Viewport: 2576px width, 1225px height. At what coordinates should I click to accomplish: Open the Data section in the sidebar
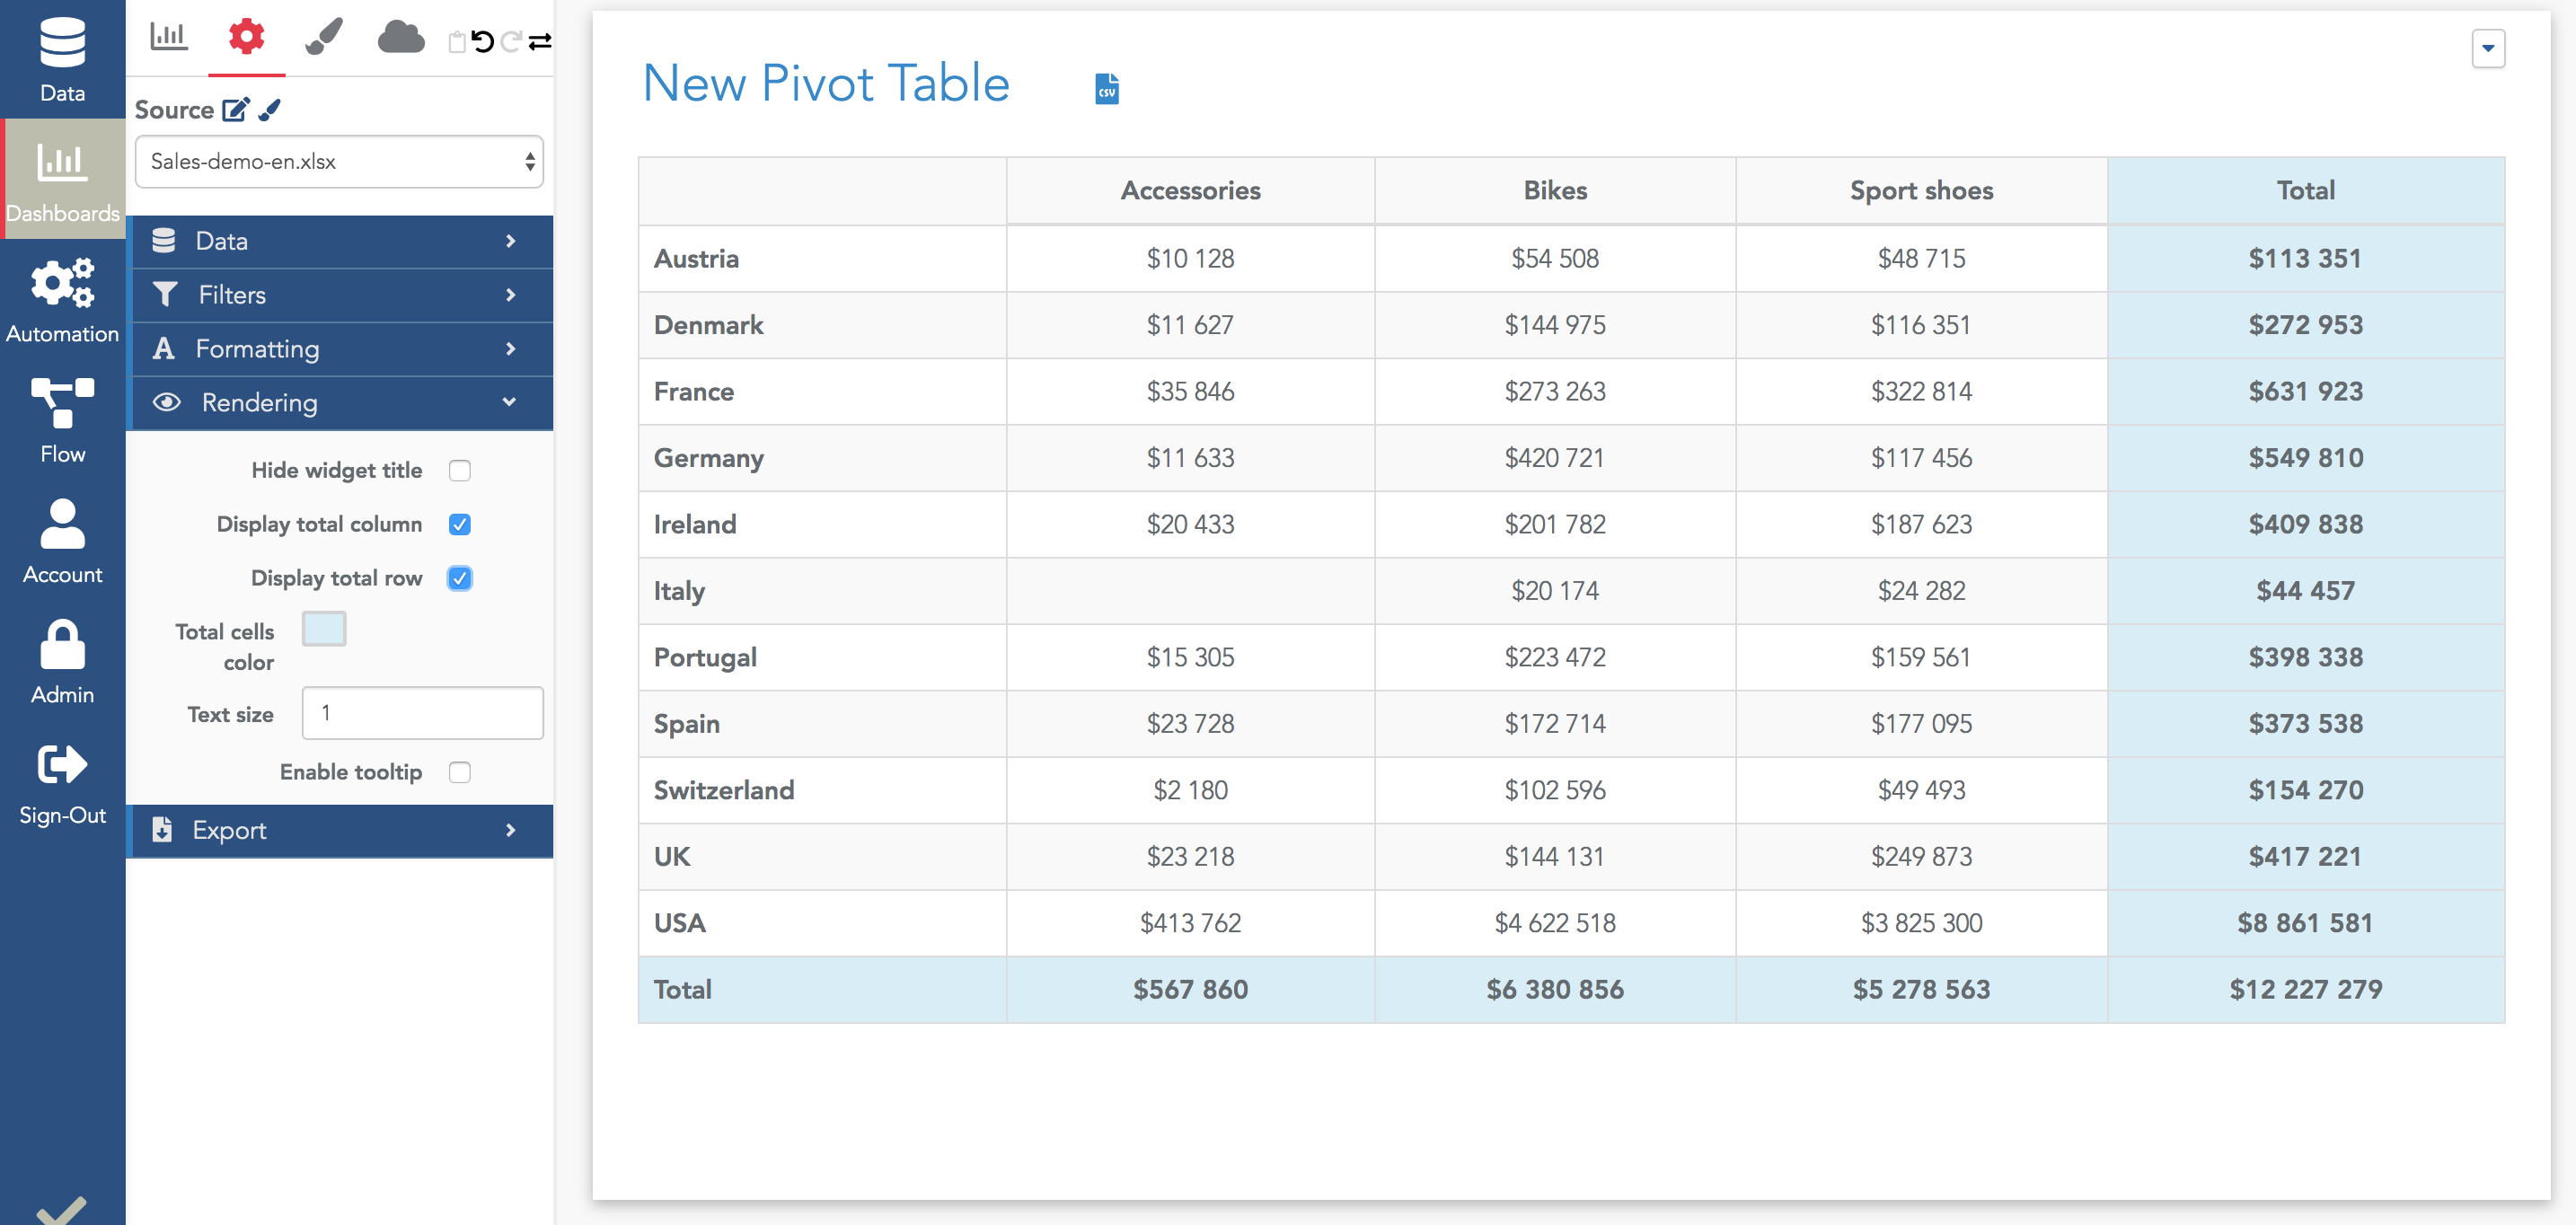click(62, 59)
